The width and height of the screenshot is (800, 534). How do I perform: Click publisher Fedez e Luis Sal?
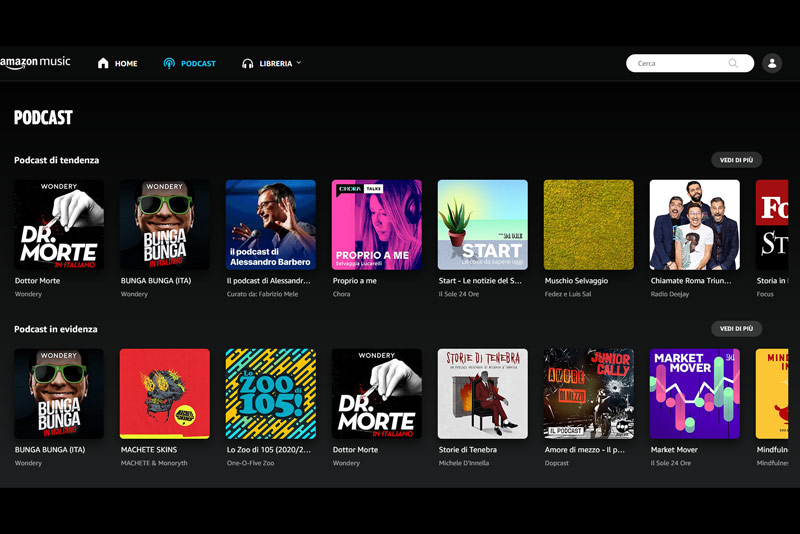(568, 294)
